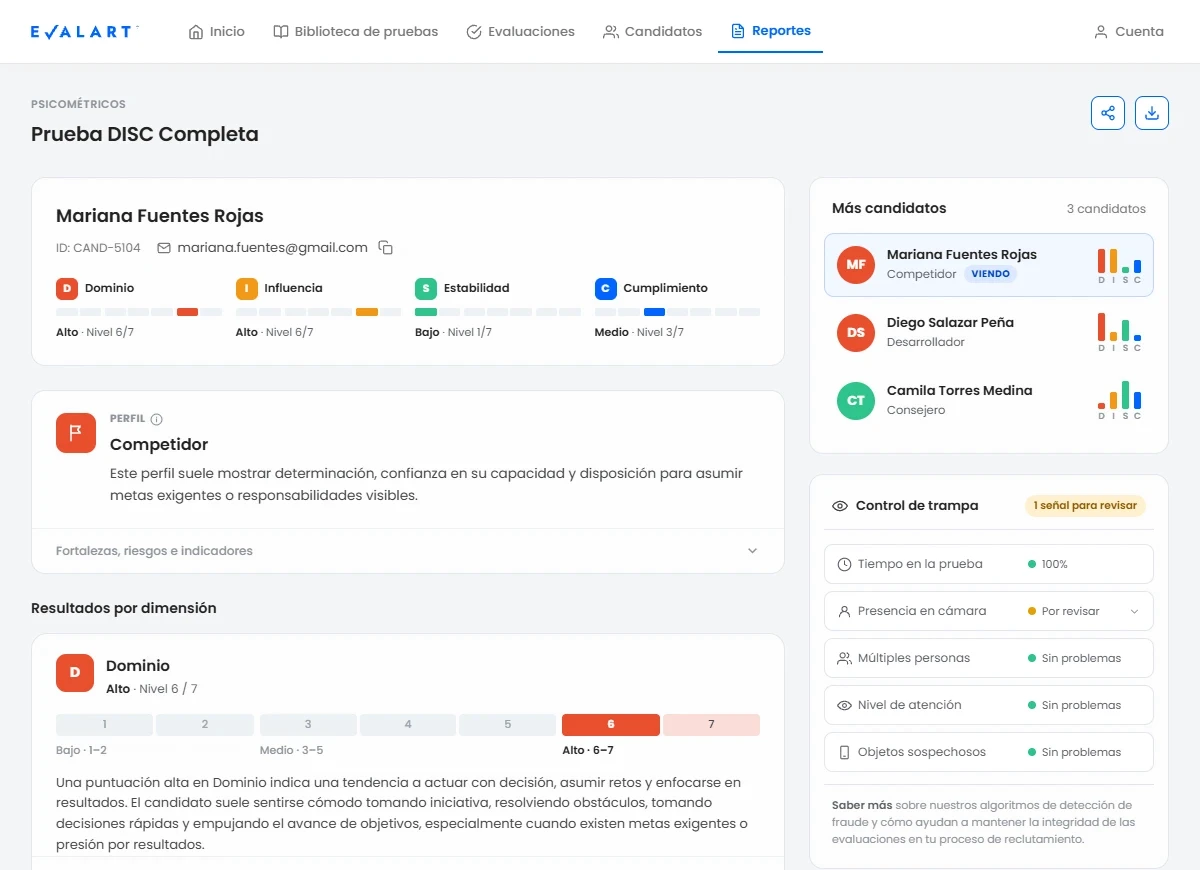Click the Saber más link

point(862,805)
